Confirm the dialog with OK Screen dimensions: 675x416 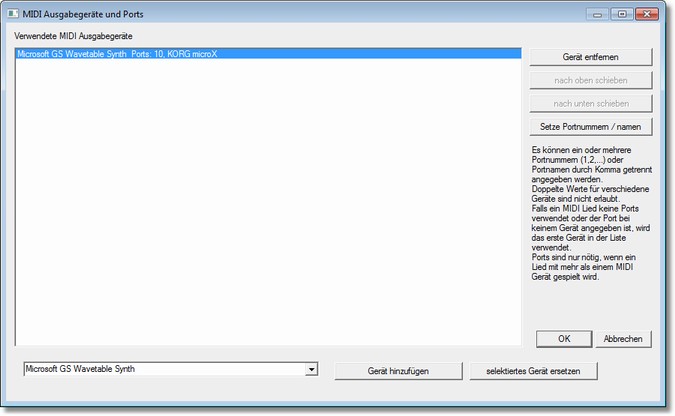click(x=563, y=339)
